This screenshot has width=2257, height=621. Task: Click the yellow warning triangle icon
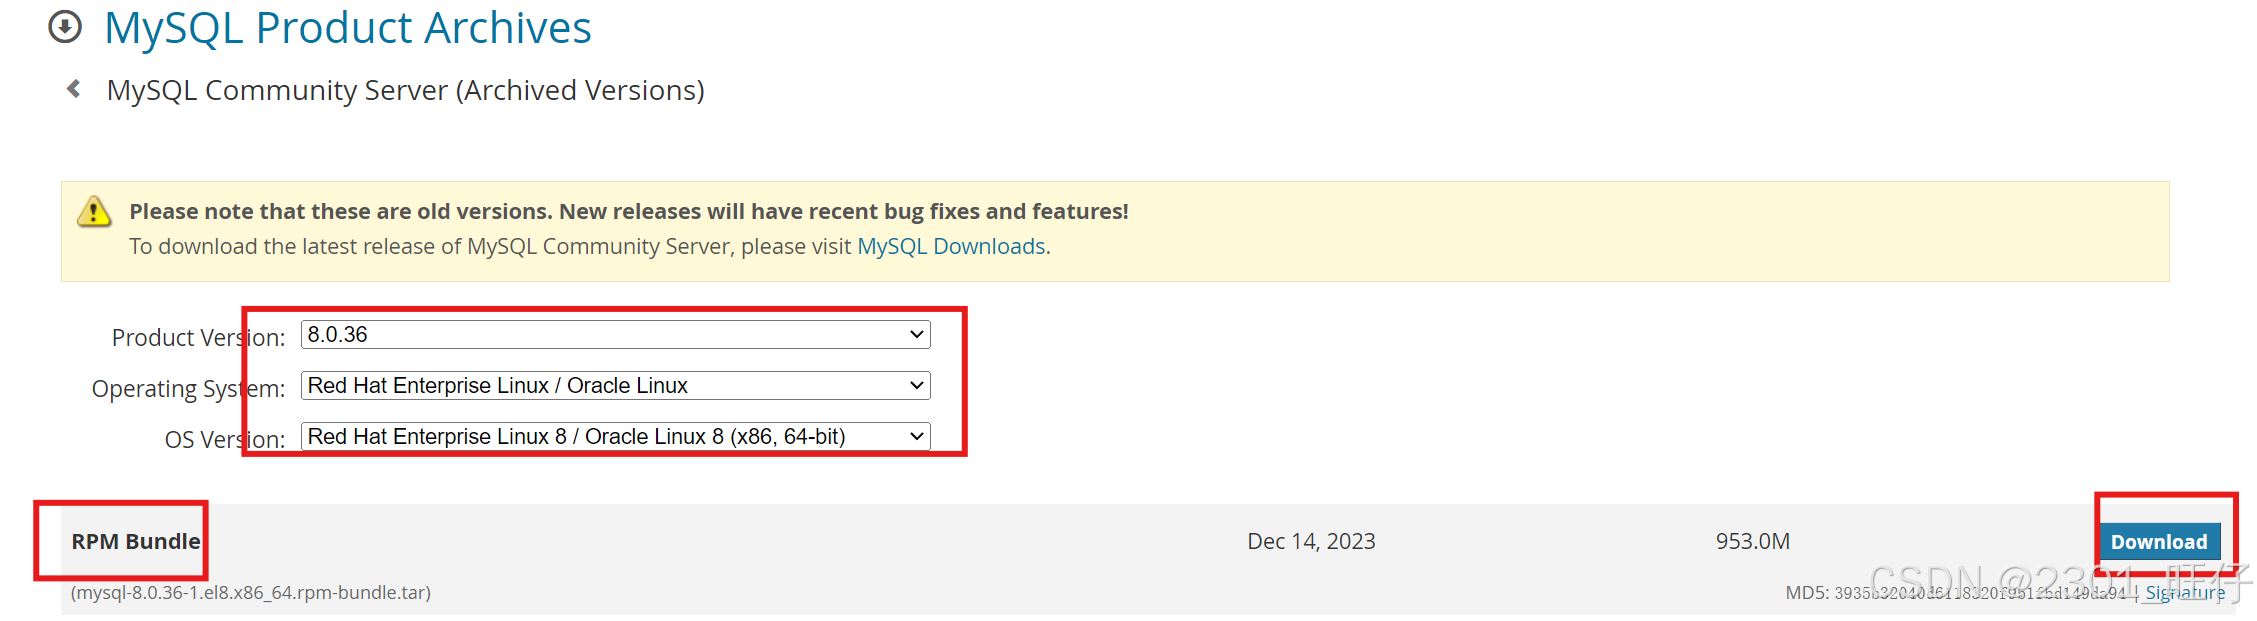[94, 211]
